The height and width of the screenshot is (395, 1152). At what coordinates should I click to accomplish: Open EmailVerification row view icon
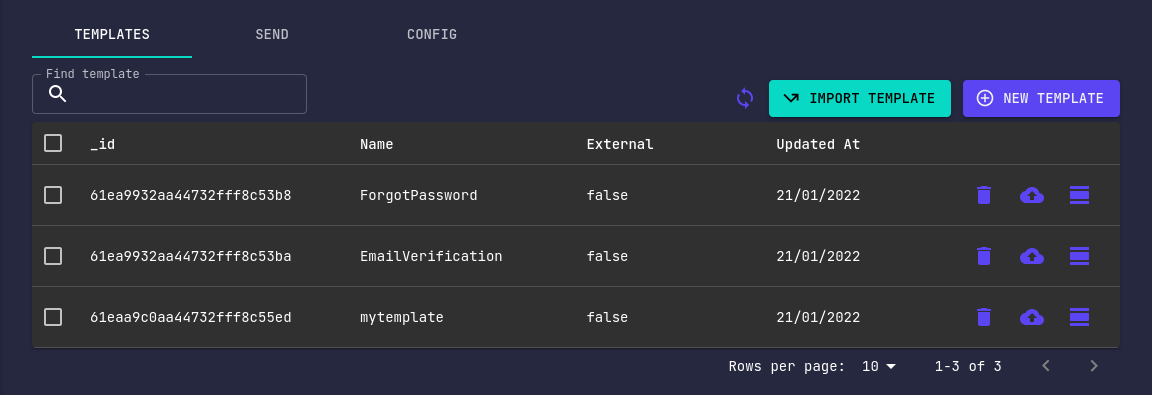coord(1079,256)
